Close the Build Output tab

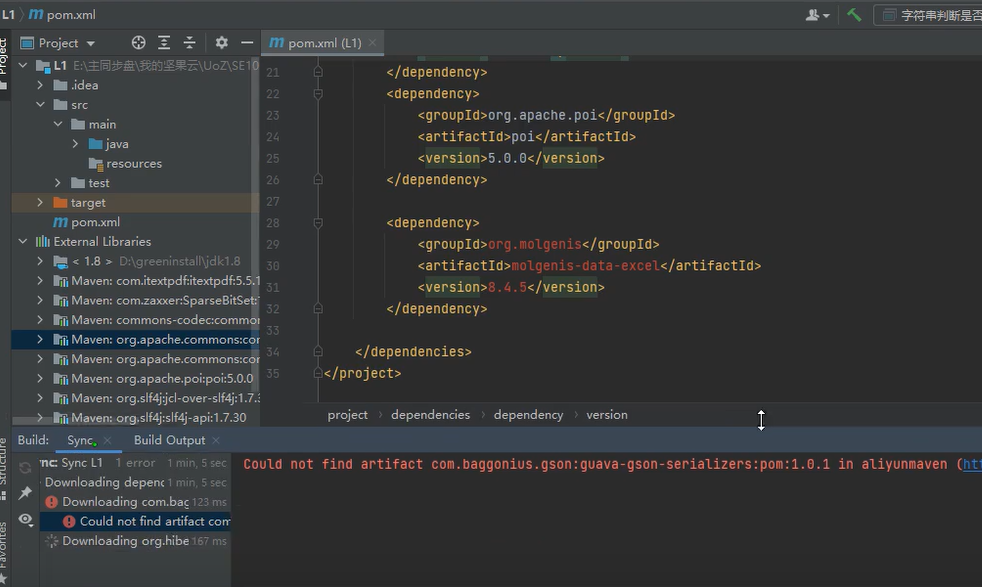coord(216,440)
